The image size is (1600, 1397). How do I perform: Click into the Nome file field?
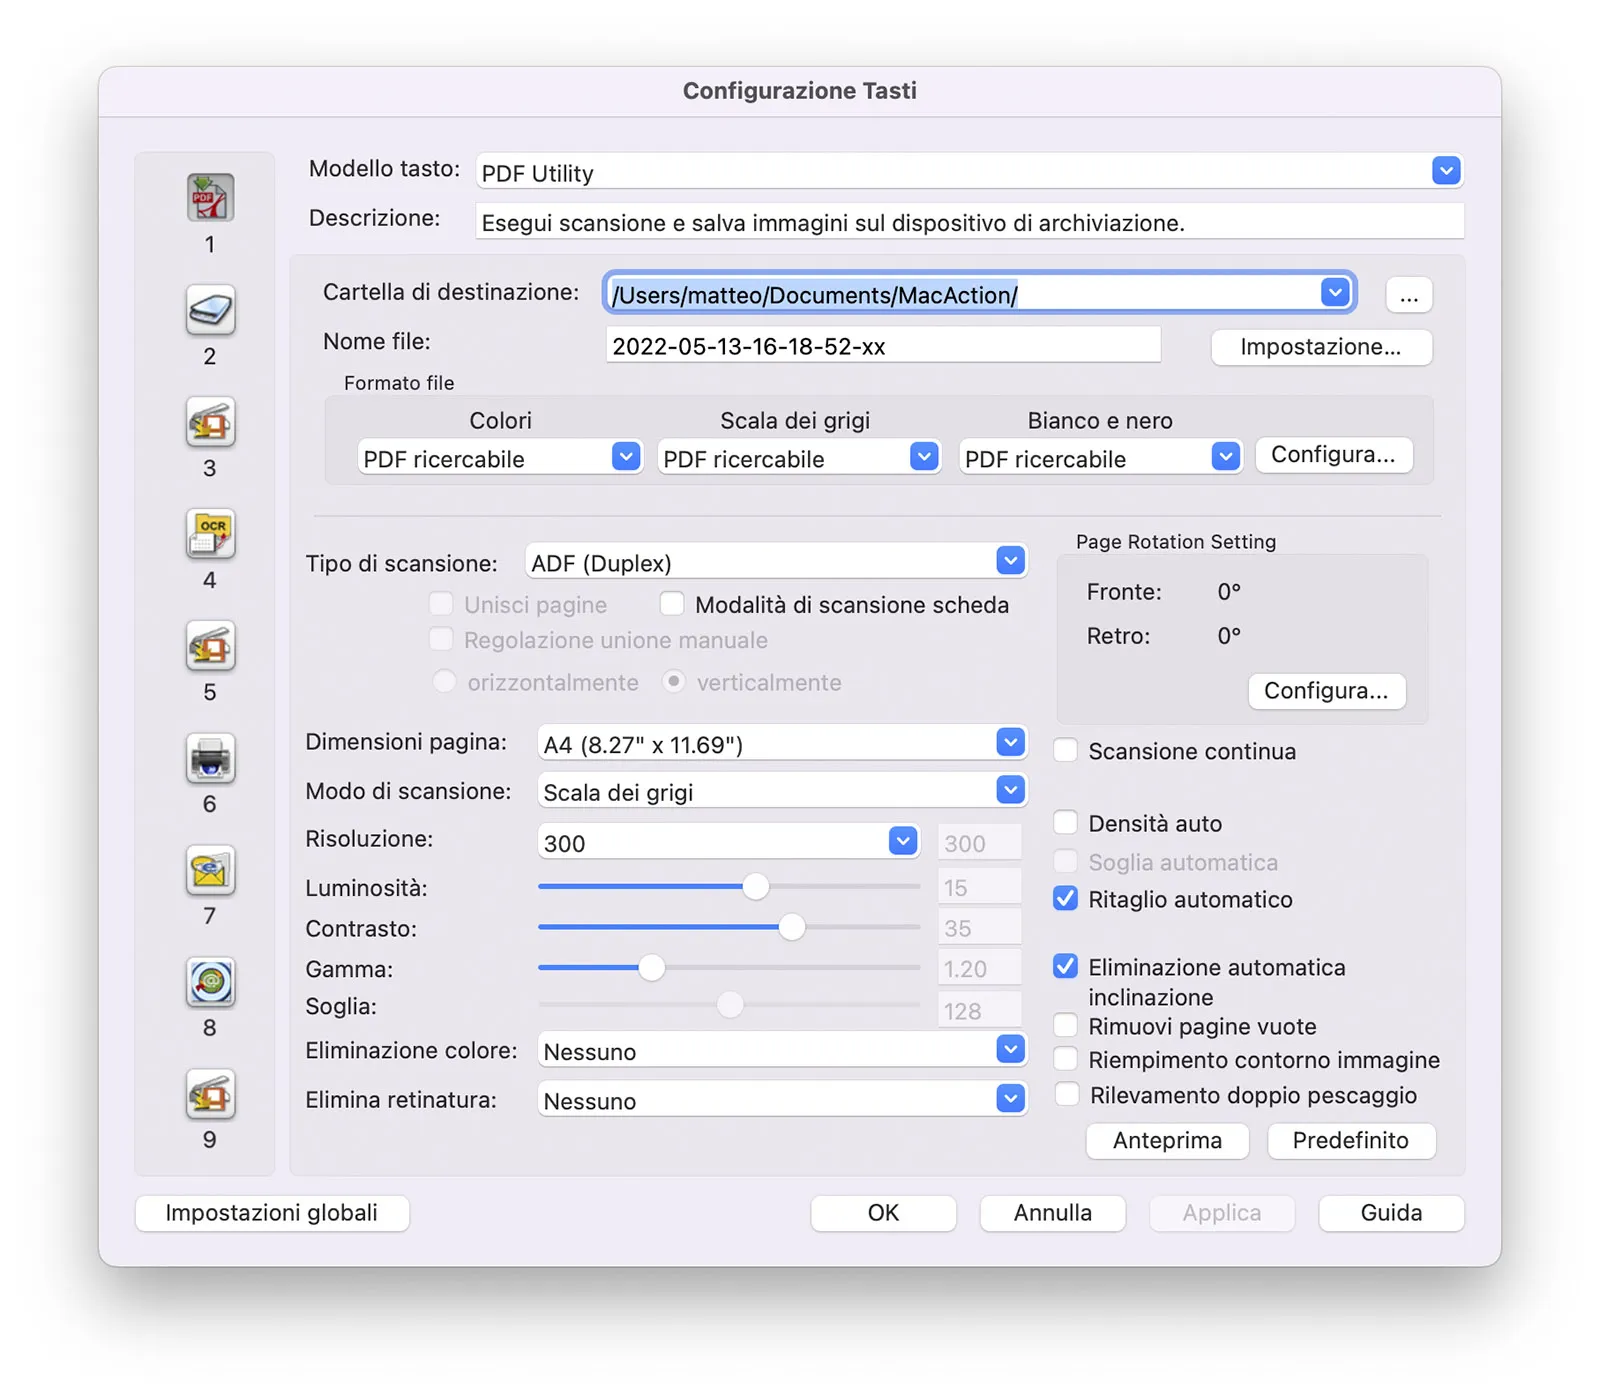coord(883,346)
